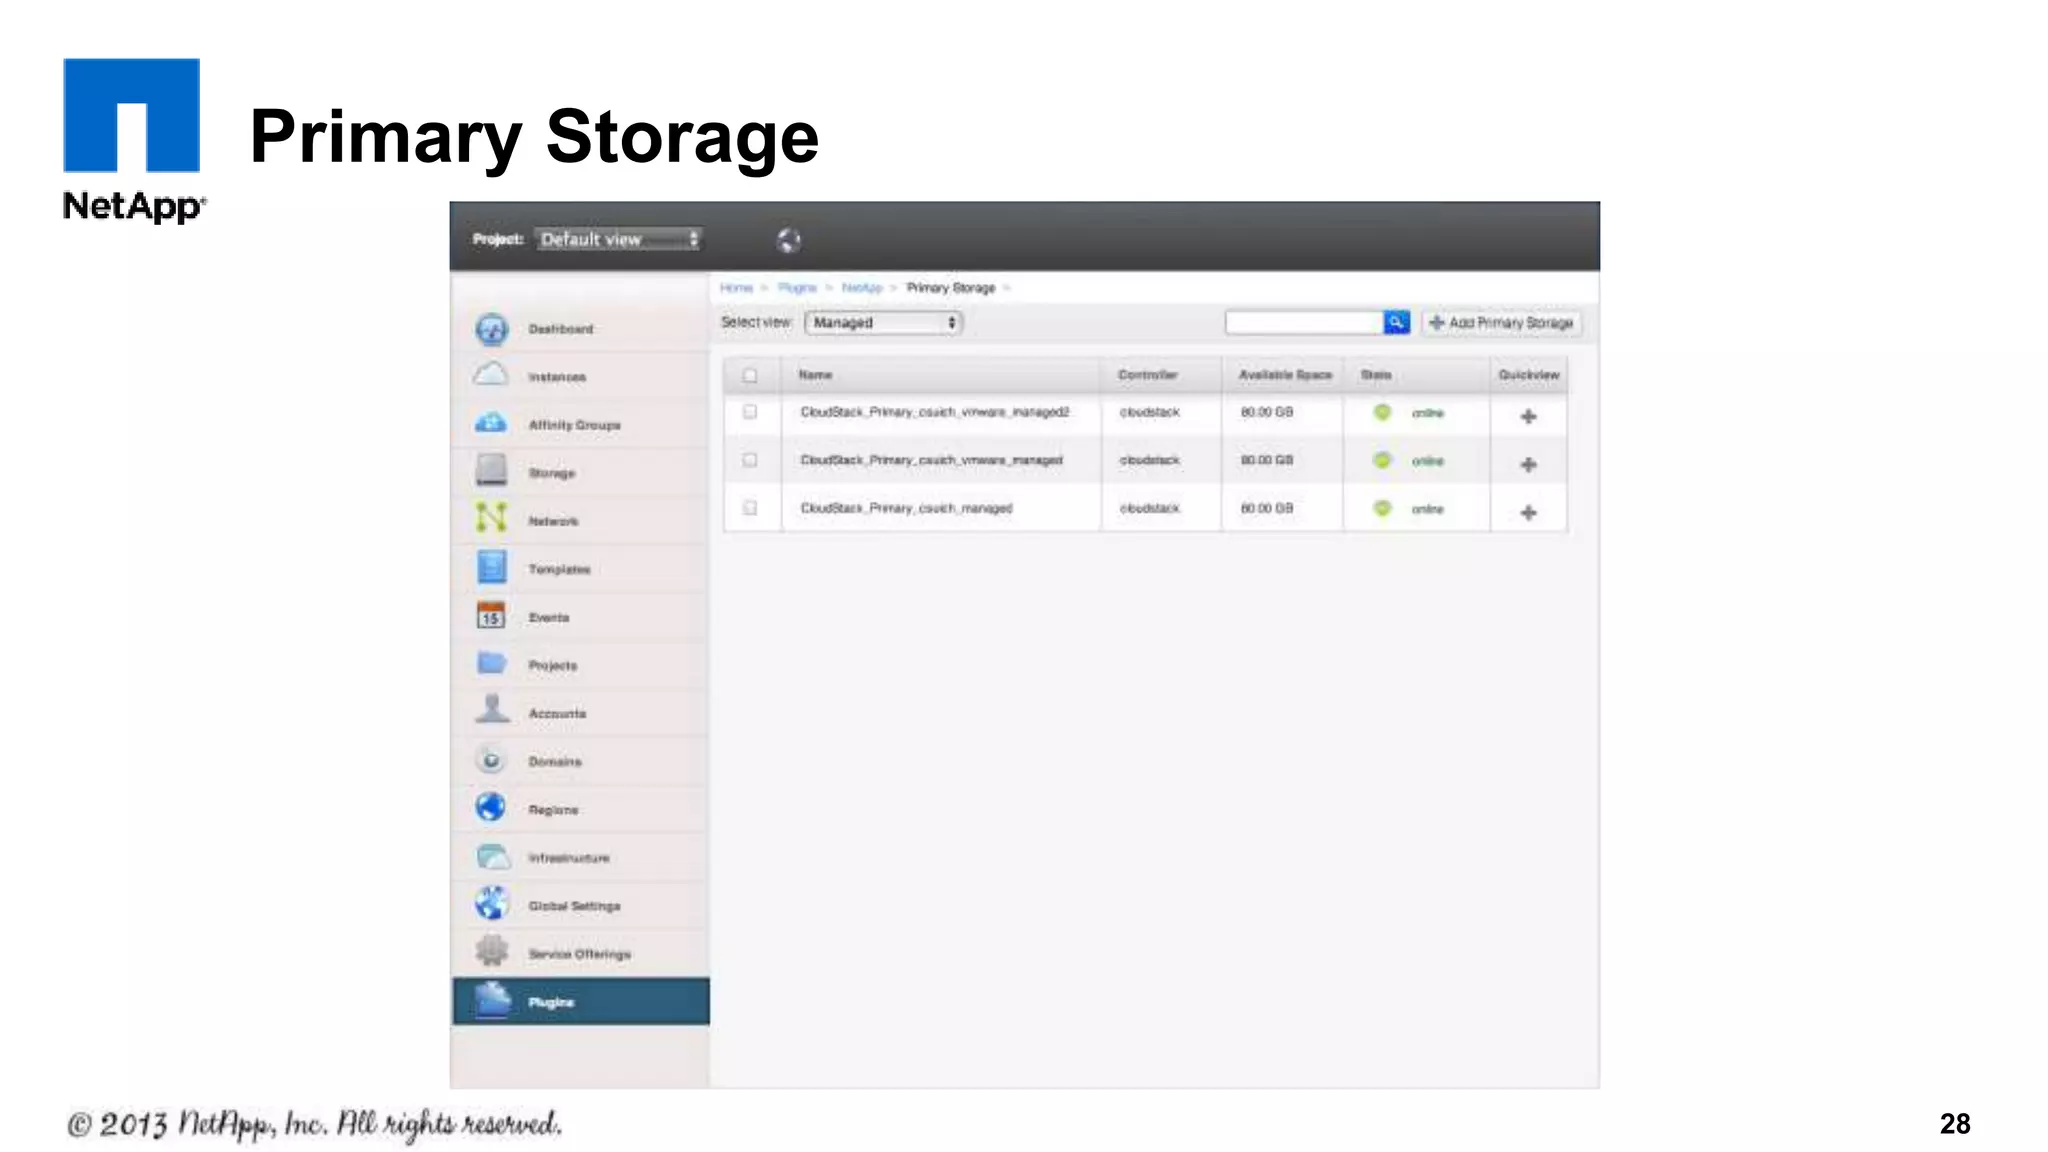2048x1152 pixels.
Task: Sort by the Available Space column header
Action: click(1285, 375)
